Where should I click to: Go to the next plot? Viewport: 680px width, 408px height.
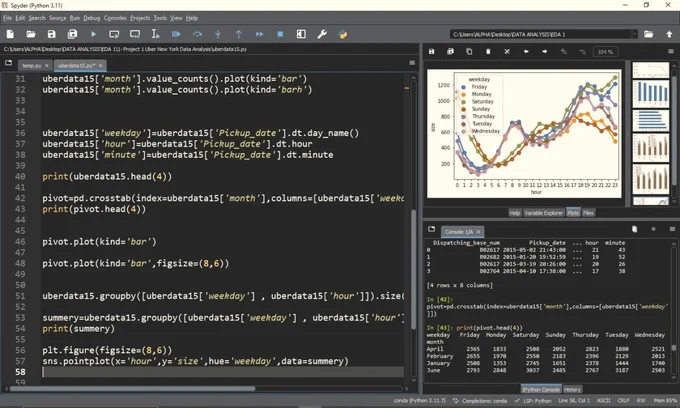tap(545, 52)
